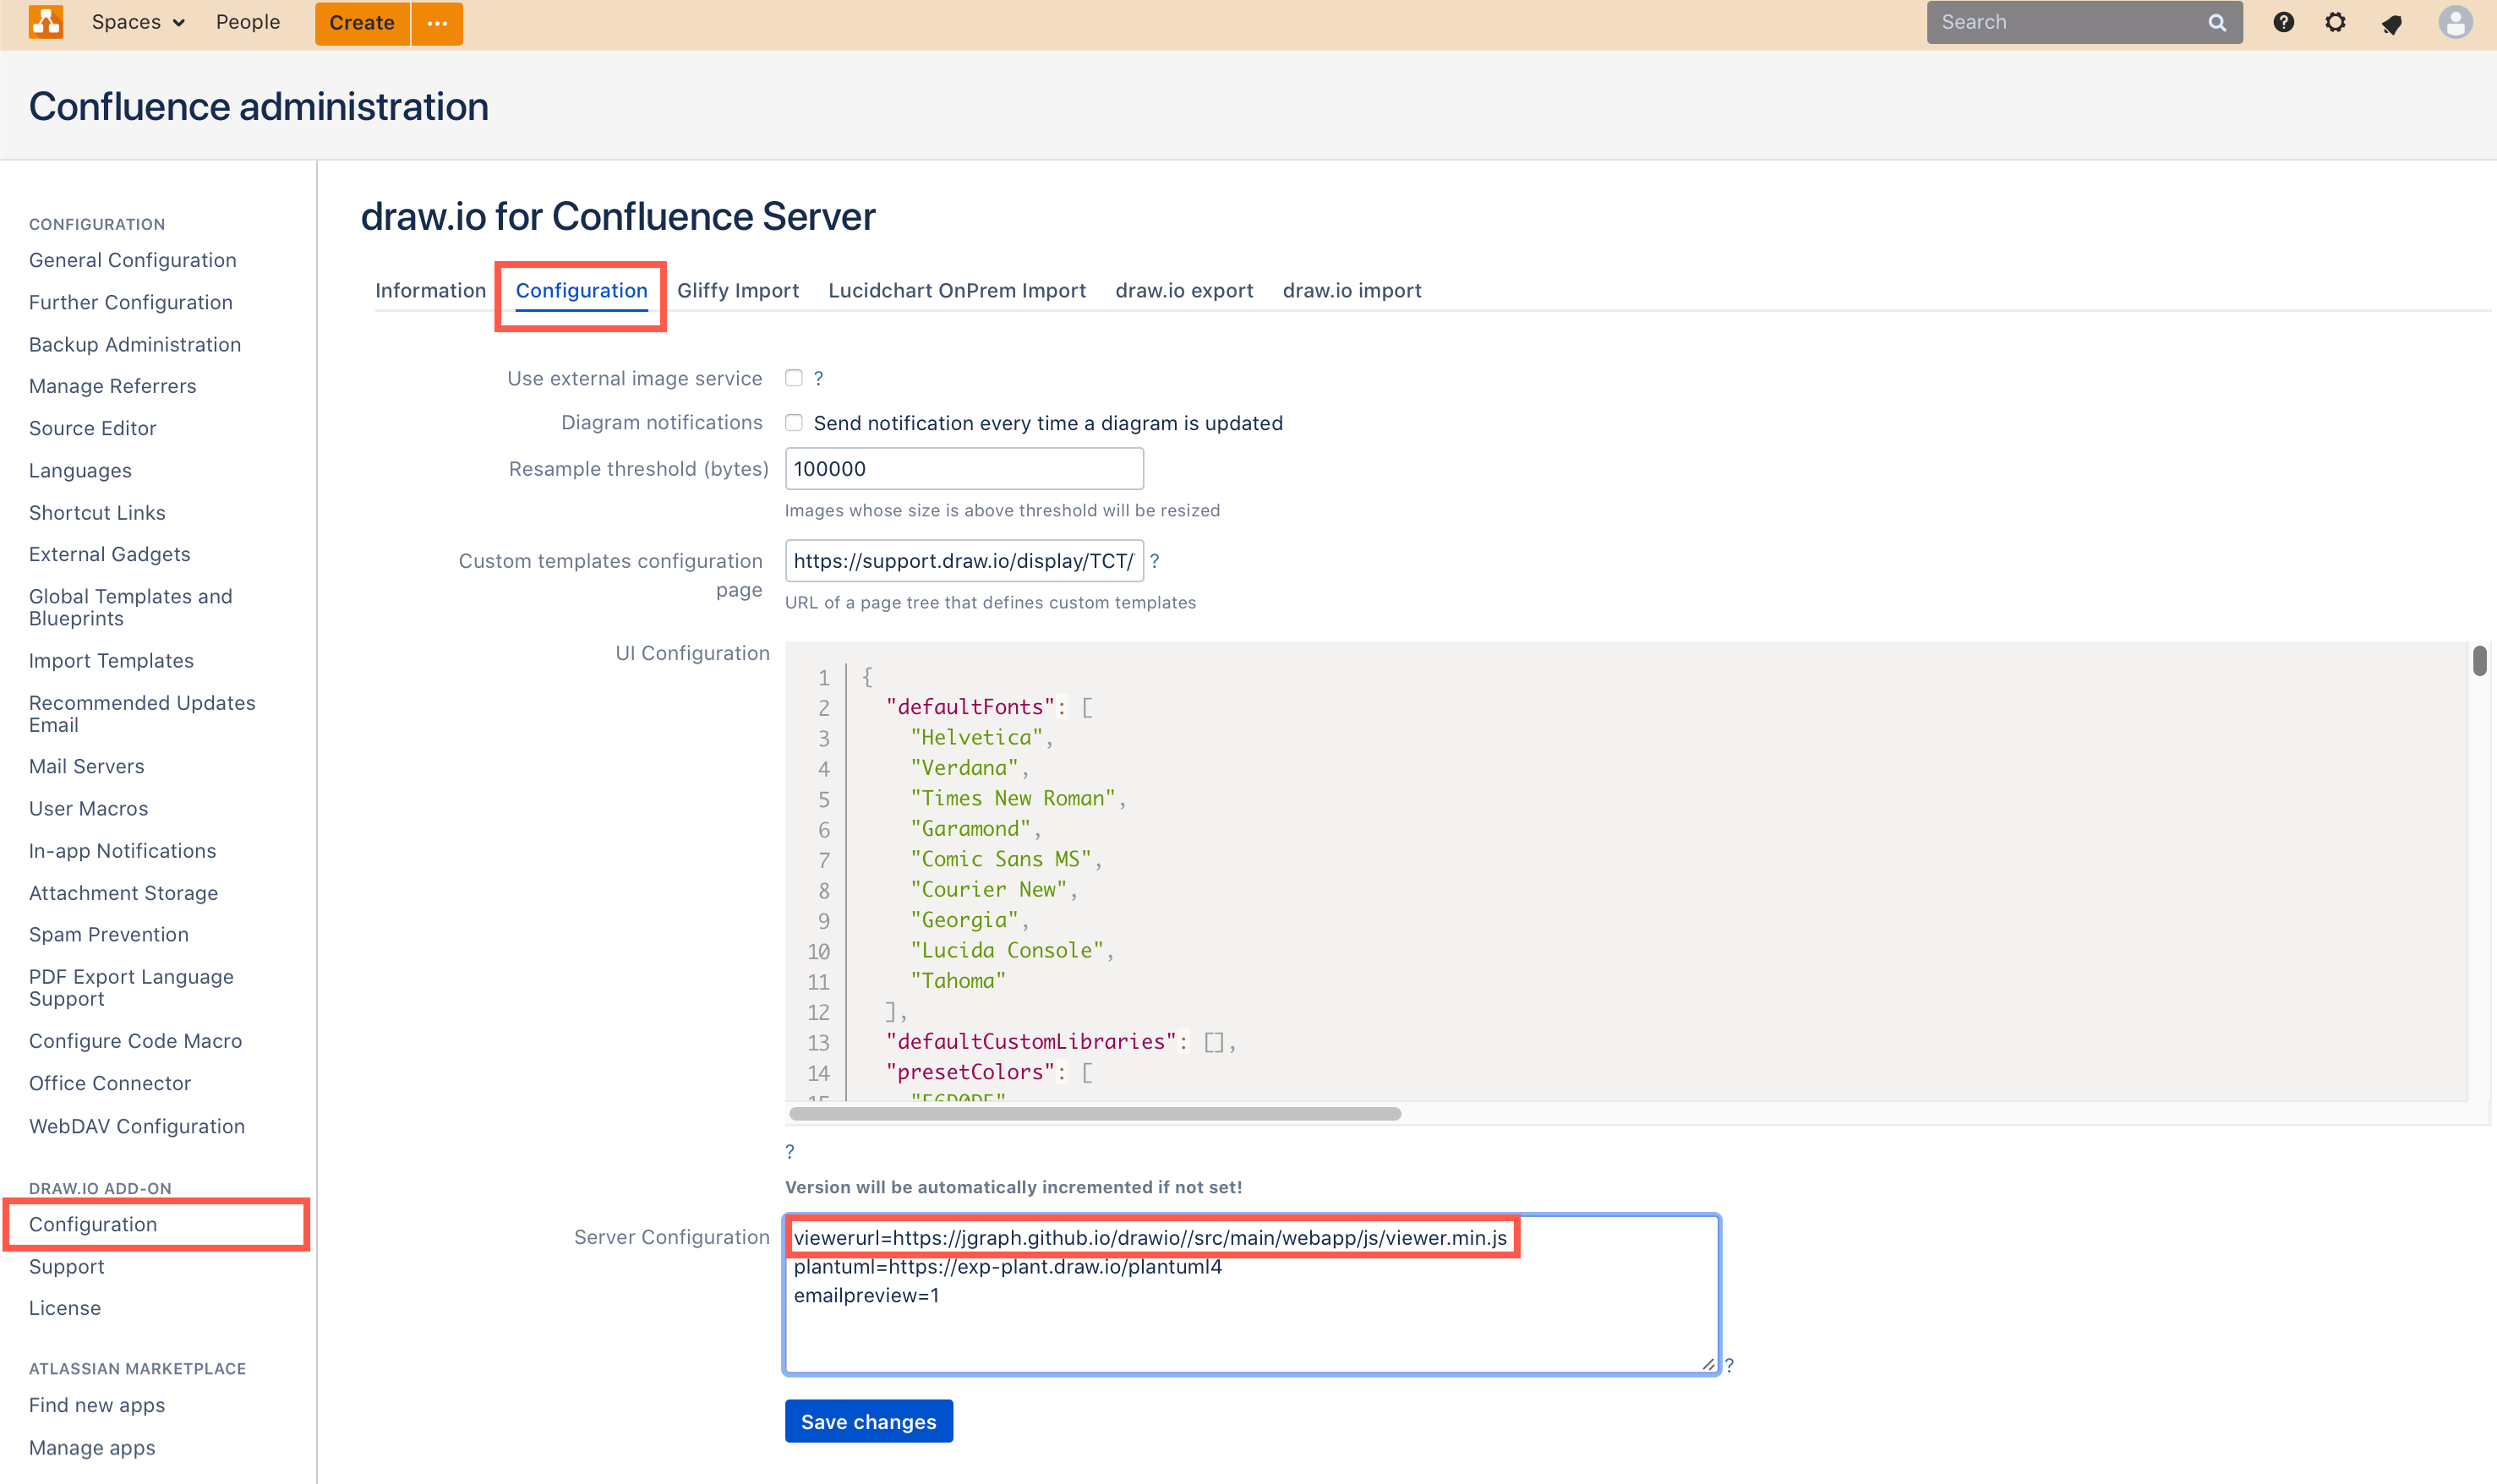Check Send notification every time a diagram is updated
Image resolution: width=2497 pixels, height=1484 pixels.
coord(794,422)
